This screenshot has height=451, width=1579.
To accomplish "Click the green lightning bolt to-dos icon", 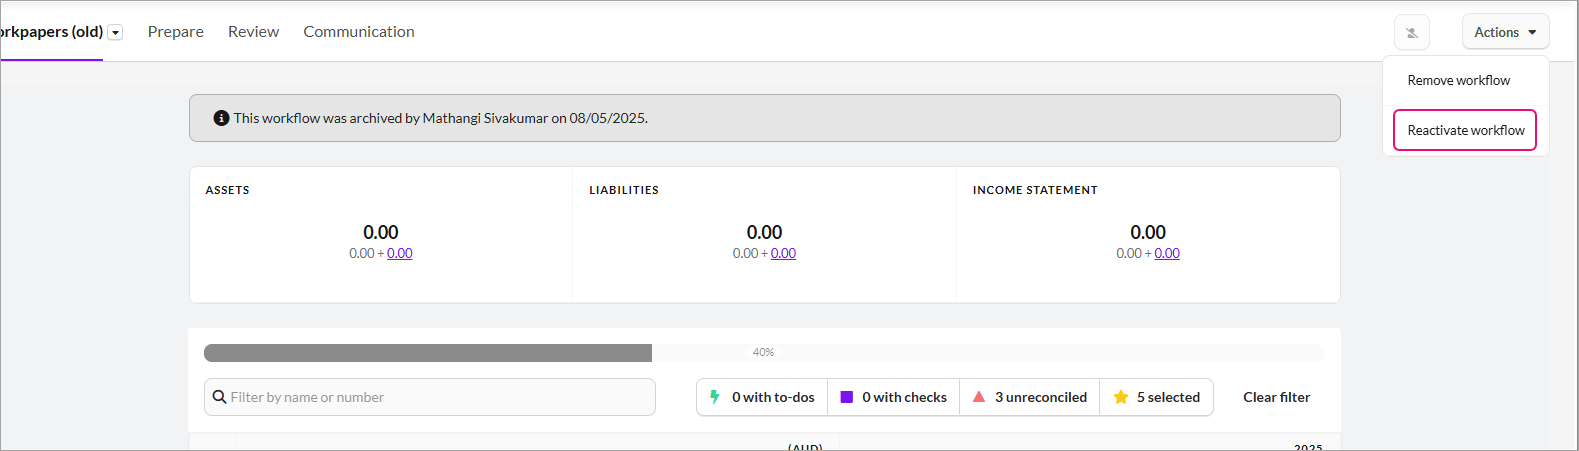I will pyautogui.click(x=715, y=397).
